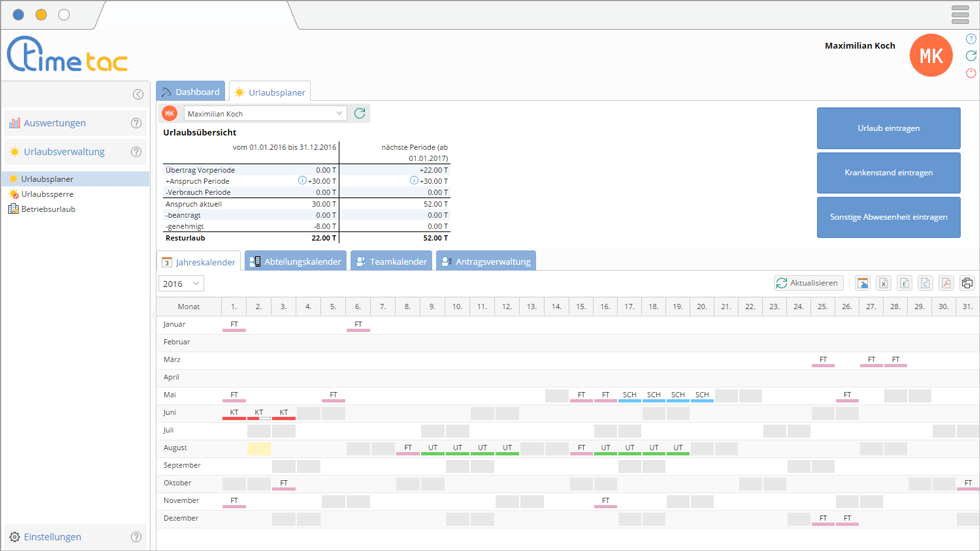The width and height of the screenshot is (980, 551).
Task: Click help icon next to Auswertungen
Action: pyautogui.click(x=136, y=123)
